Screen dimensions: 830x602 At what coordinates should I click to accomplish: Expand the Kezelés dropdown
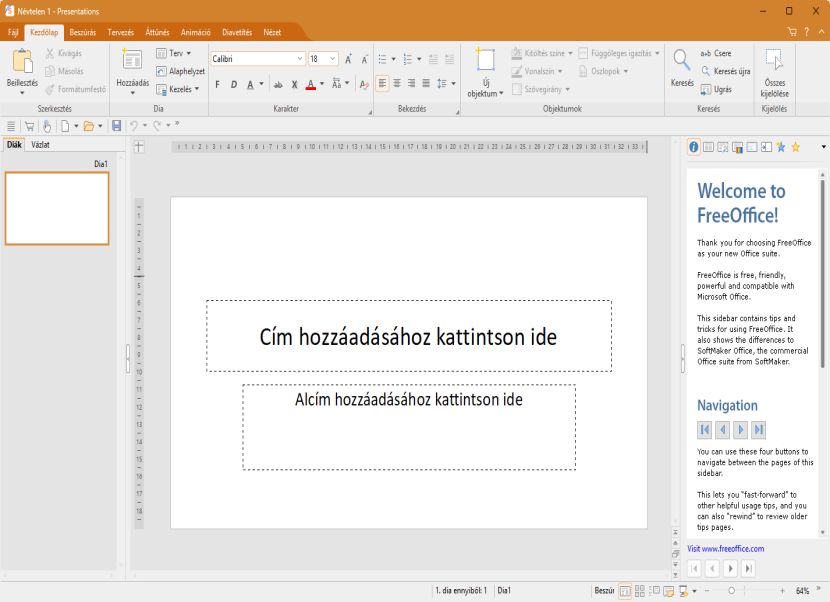pos(196,89)
